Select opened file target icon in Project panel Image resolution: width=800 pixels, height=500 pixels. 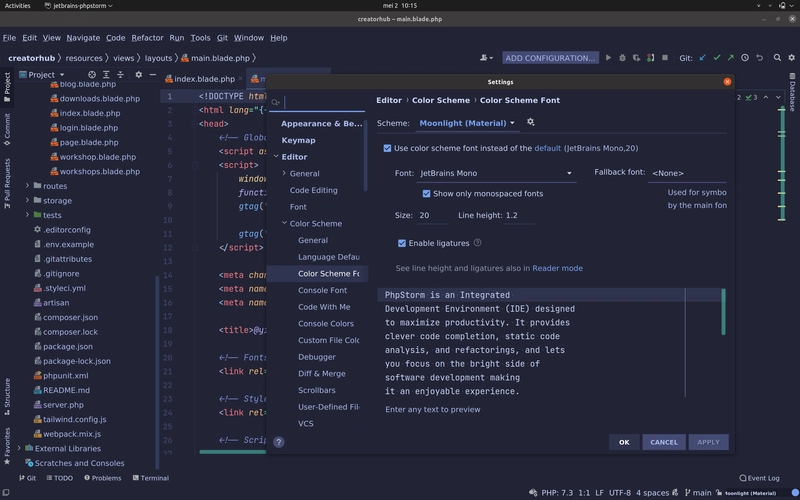(92, 74)
